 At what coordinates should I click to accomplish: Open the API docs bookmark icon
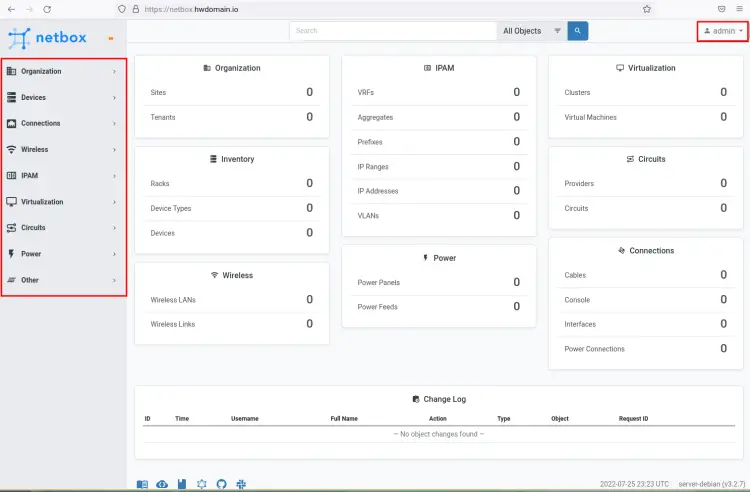(181, 484)
